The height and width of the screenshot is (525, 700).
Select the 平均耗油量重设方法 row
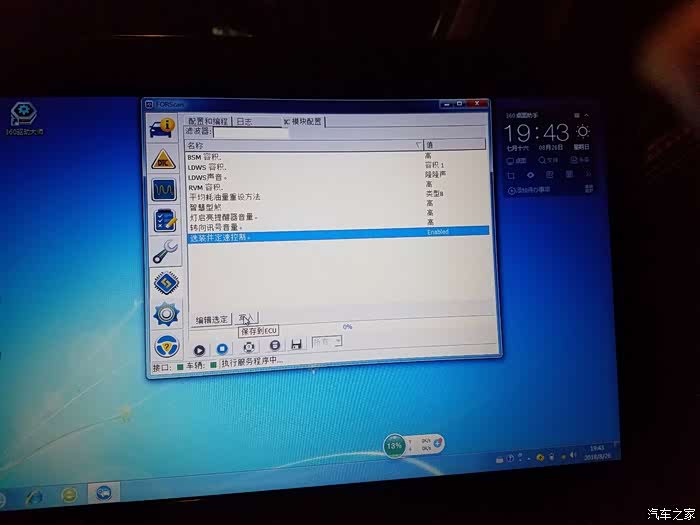pyautogui.click(x=338, y=196)
